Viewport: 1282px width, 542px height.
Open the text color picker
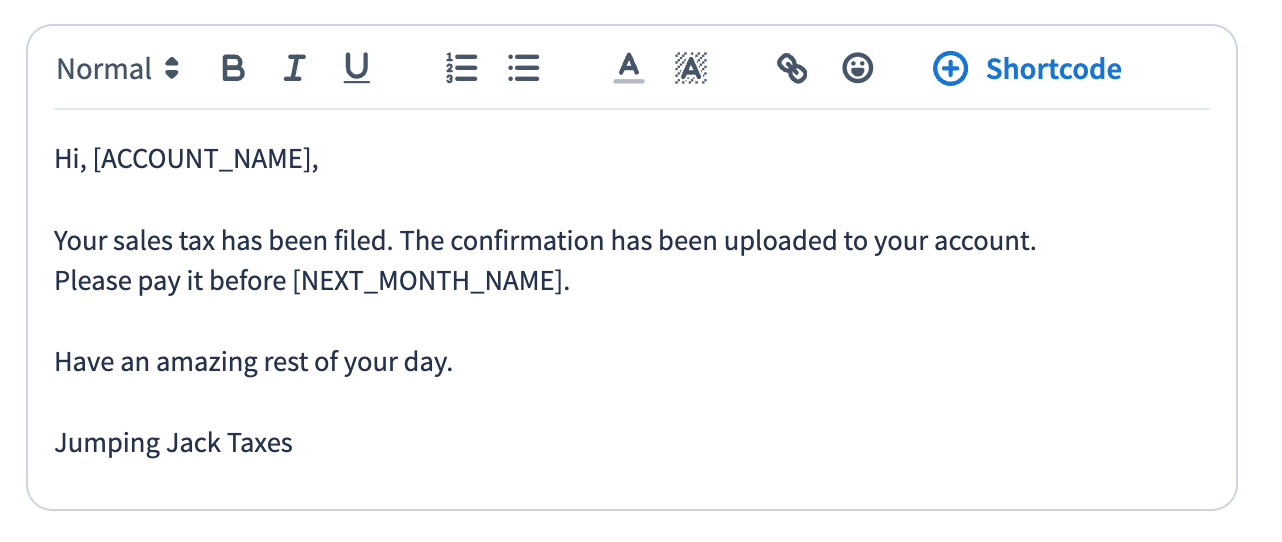[628, 69]
